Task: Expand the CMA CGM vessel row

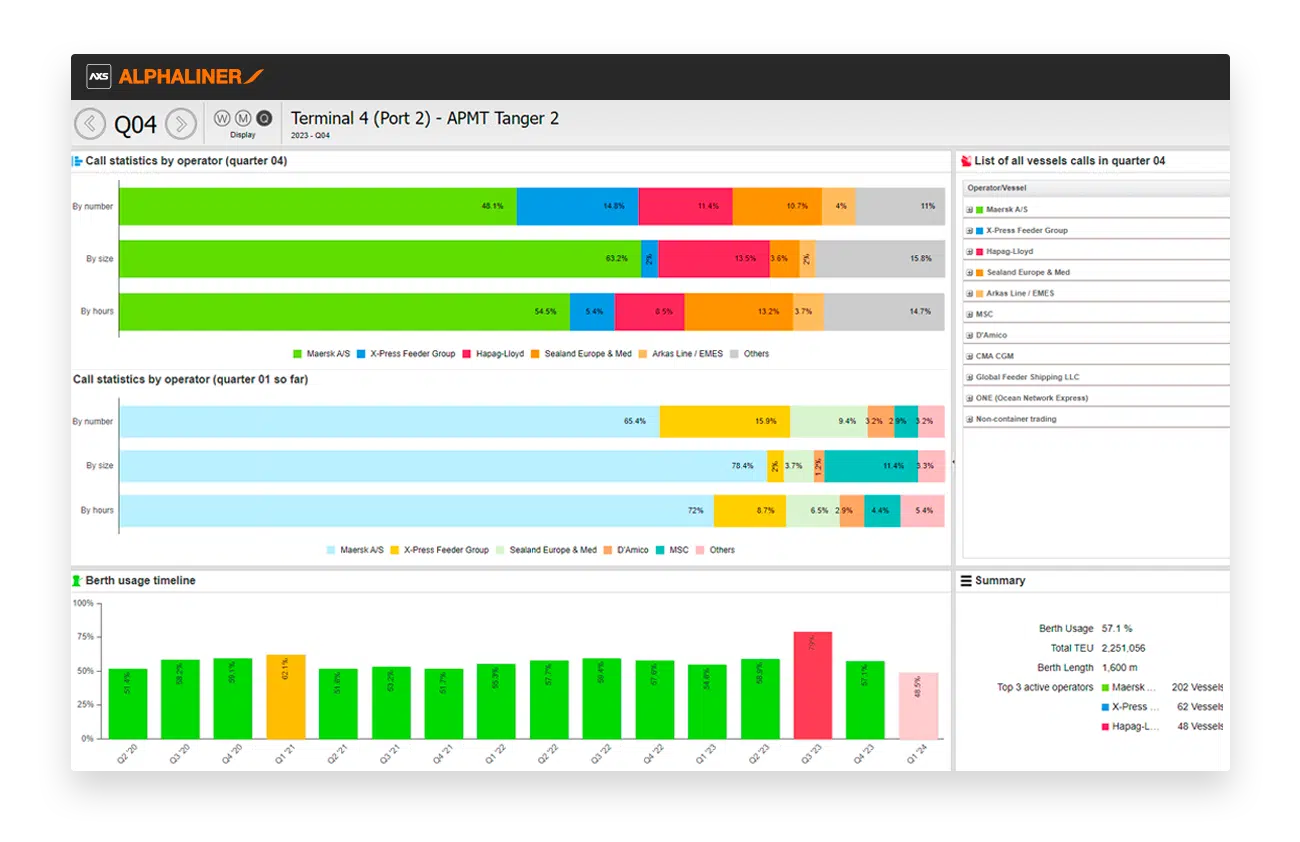Action: pos(969,357)
